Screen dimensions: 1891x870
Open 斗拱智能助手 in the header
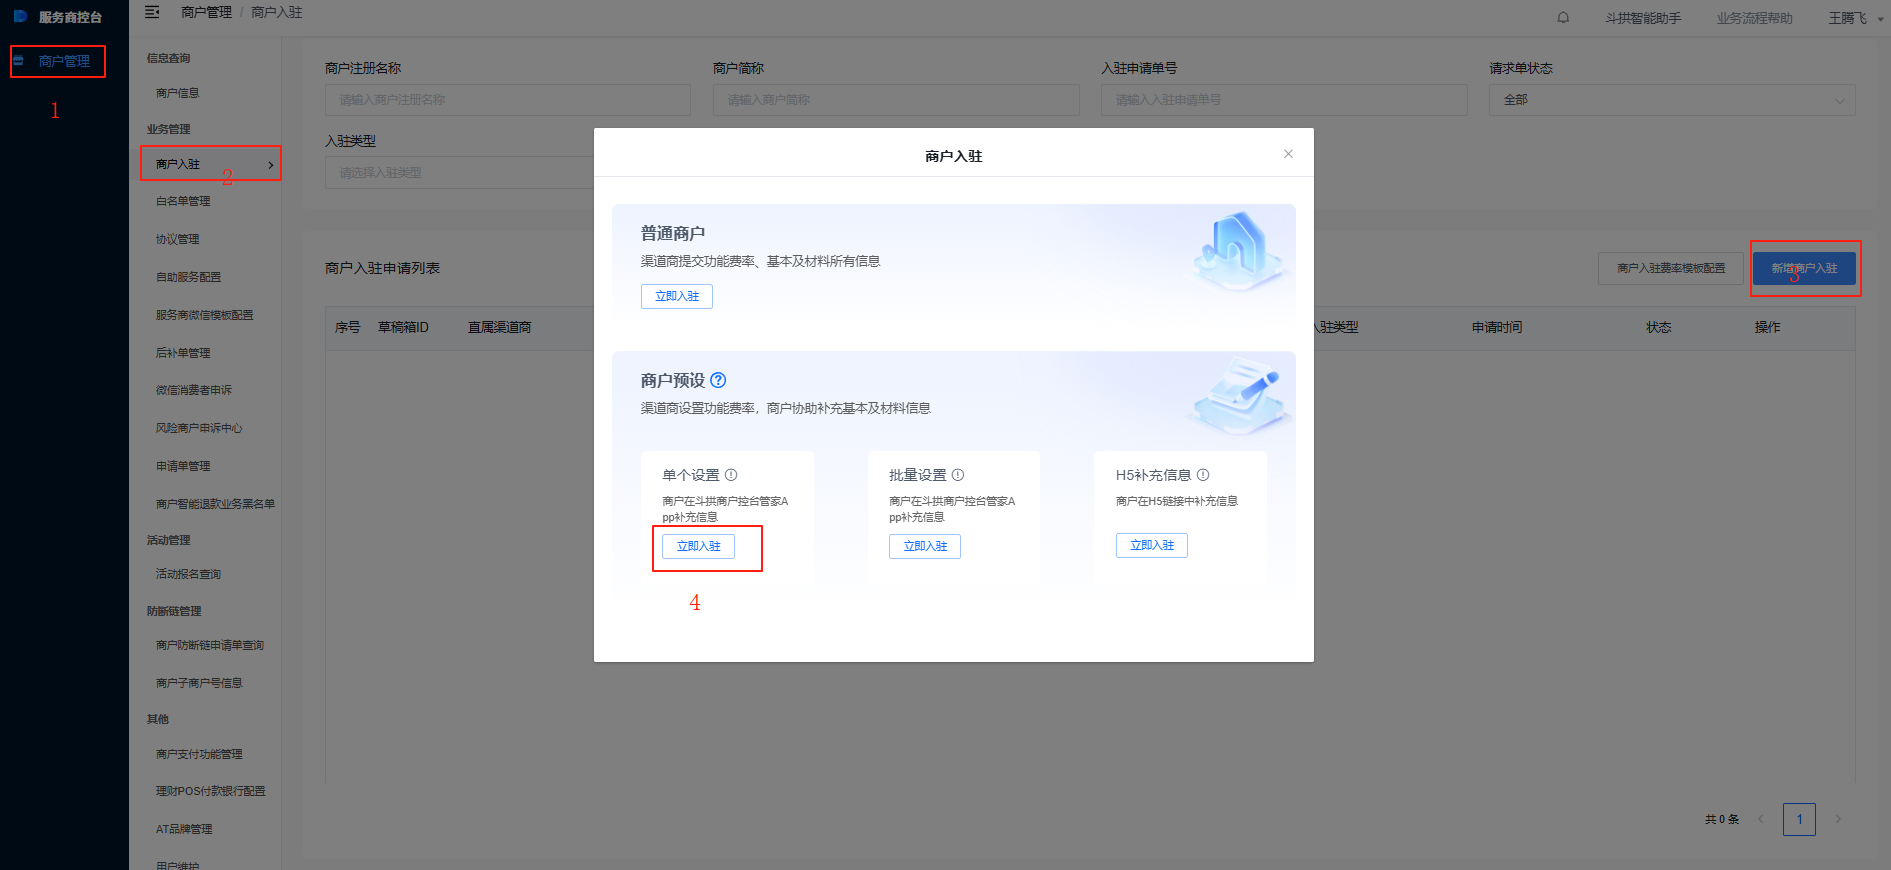coord(1643,18)
